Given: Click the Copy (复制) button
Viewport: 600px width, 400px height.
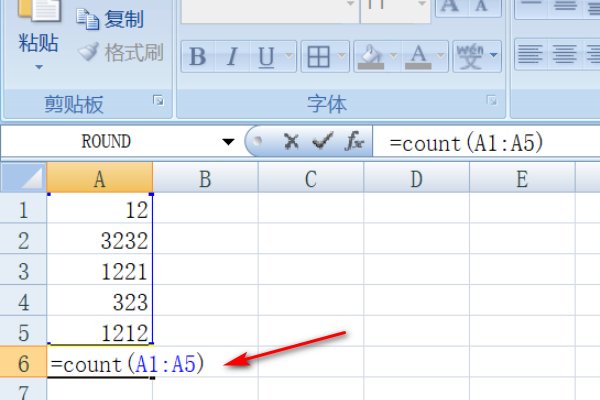Looking at the screenshot, I should click(110, 19).
